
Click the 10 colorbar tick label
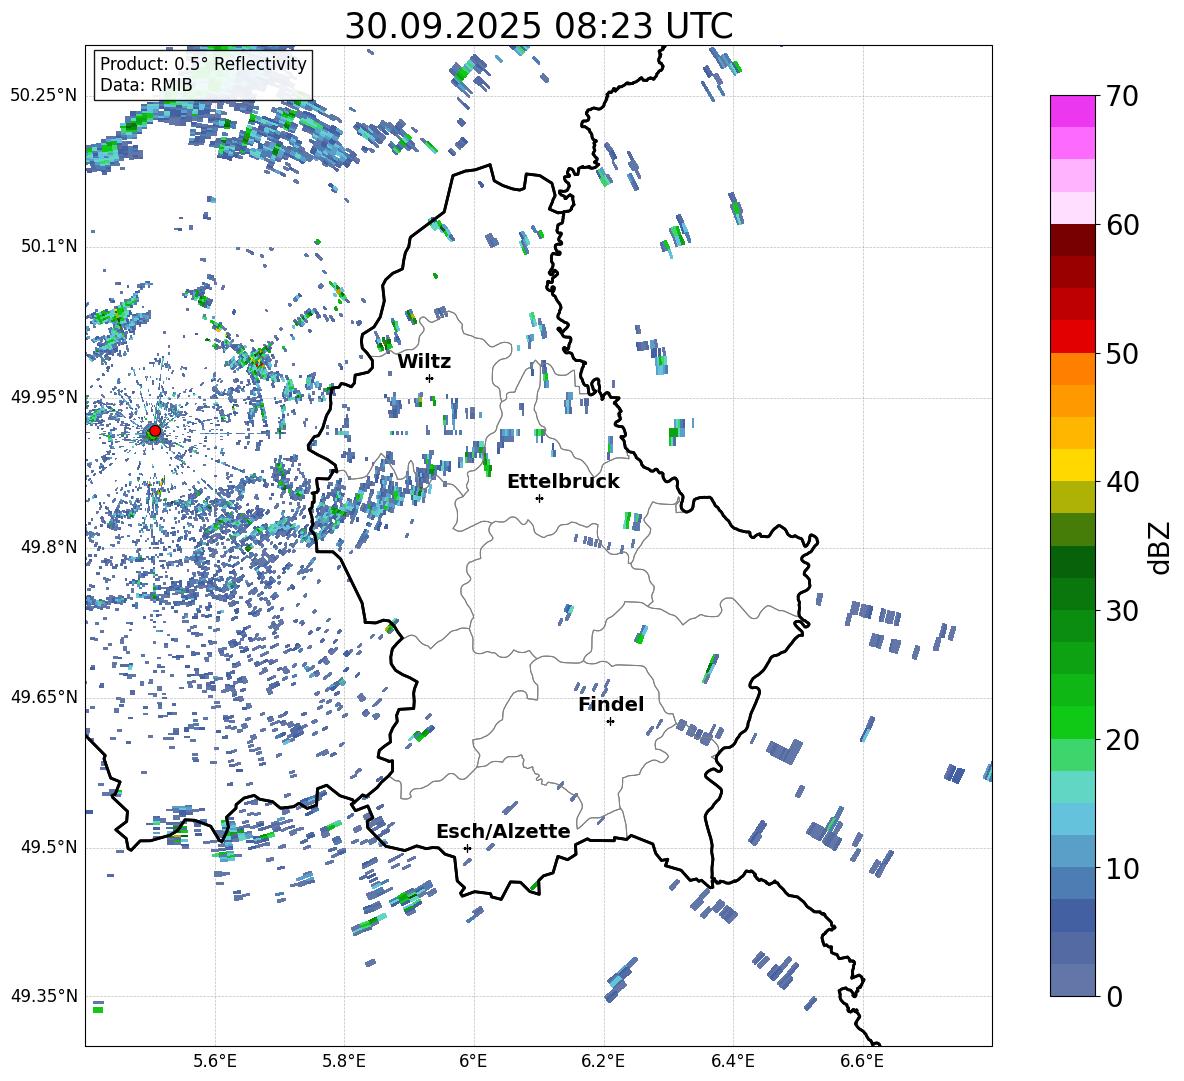[1122, 868]
